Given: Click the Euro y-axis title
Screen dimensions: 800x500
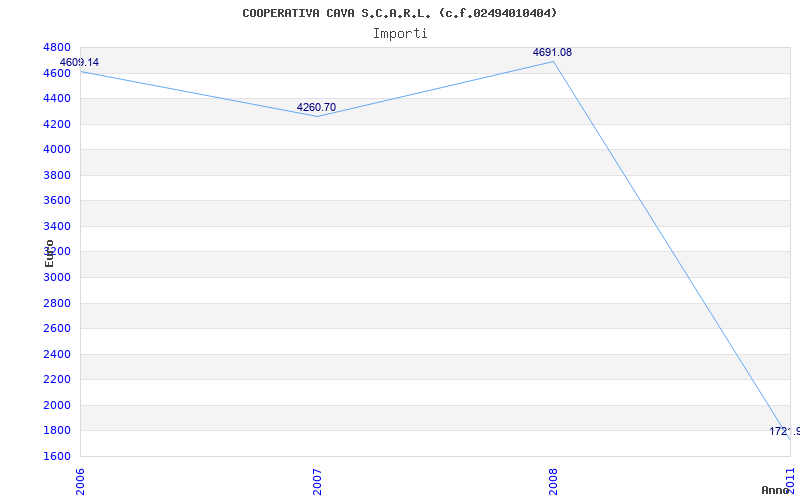Looking at the screenshot, I should tap(49, 253).
